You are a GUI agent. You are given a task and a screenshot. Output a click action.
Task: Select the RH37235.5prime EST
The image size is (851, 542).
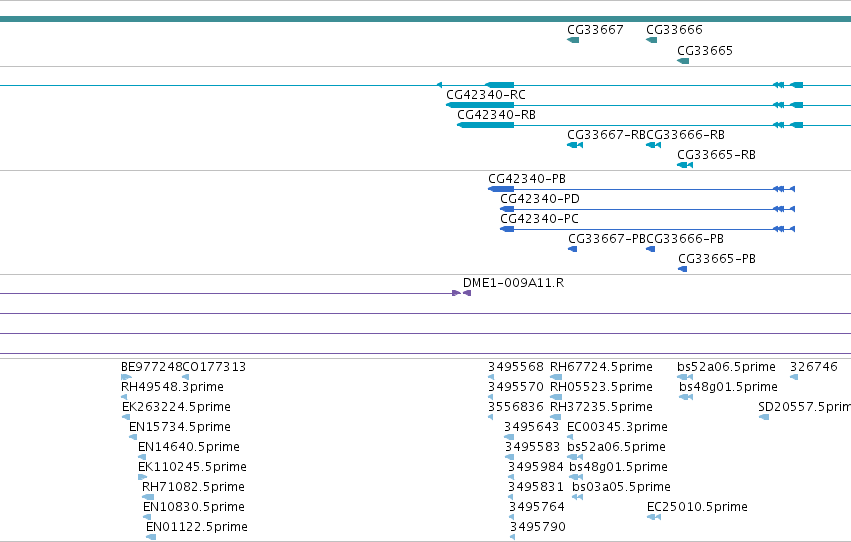point(601,407)
